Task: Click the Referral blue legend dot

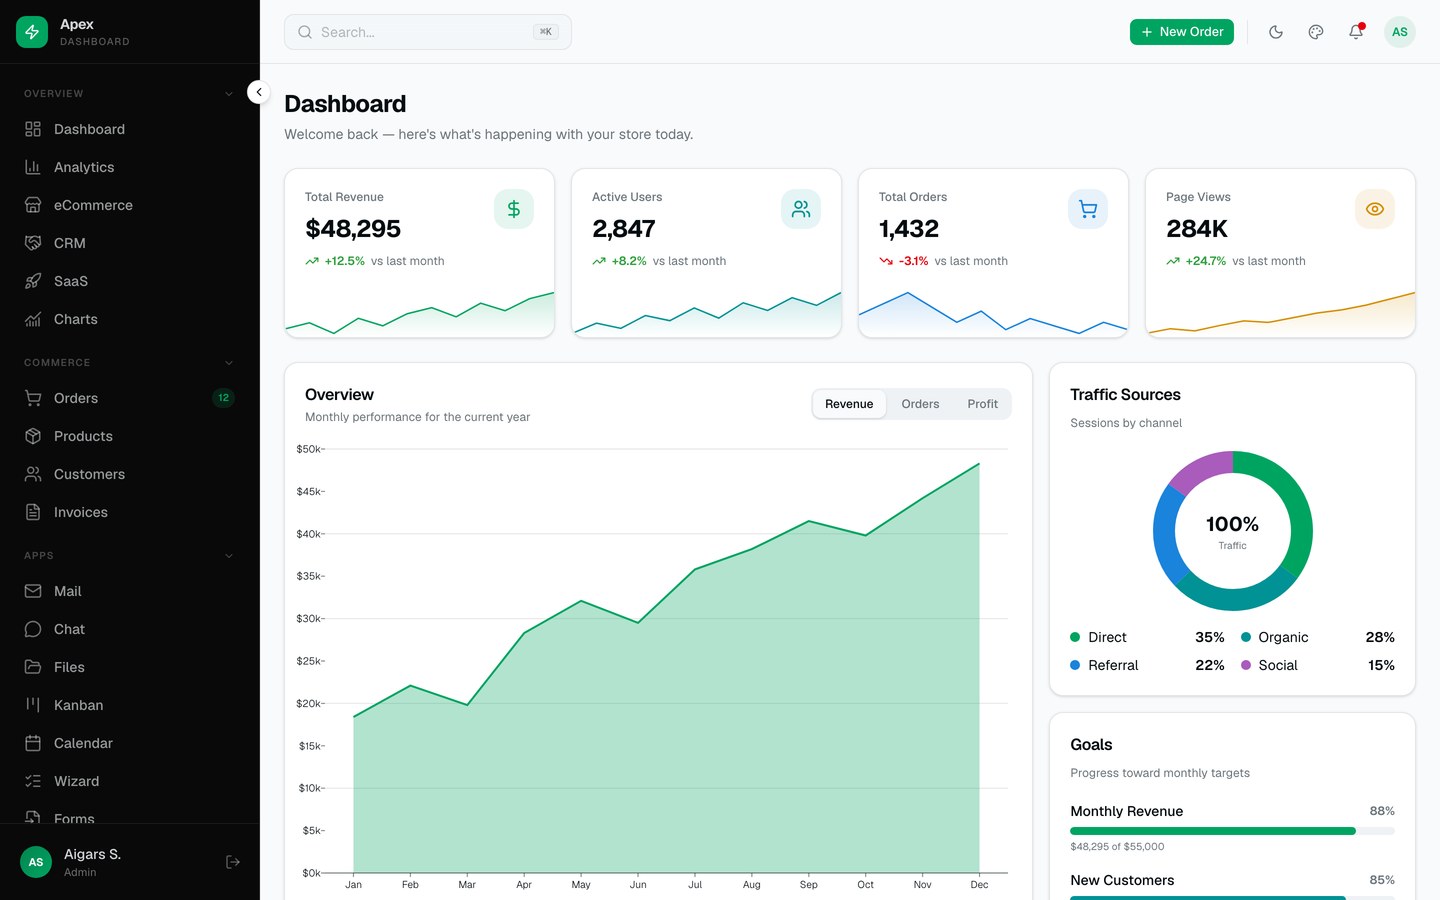Action: pyautogui.click(x=1075, y=665)
